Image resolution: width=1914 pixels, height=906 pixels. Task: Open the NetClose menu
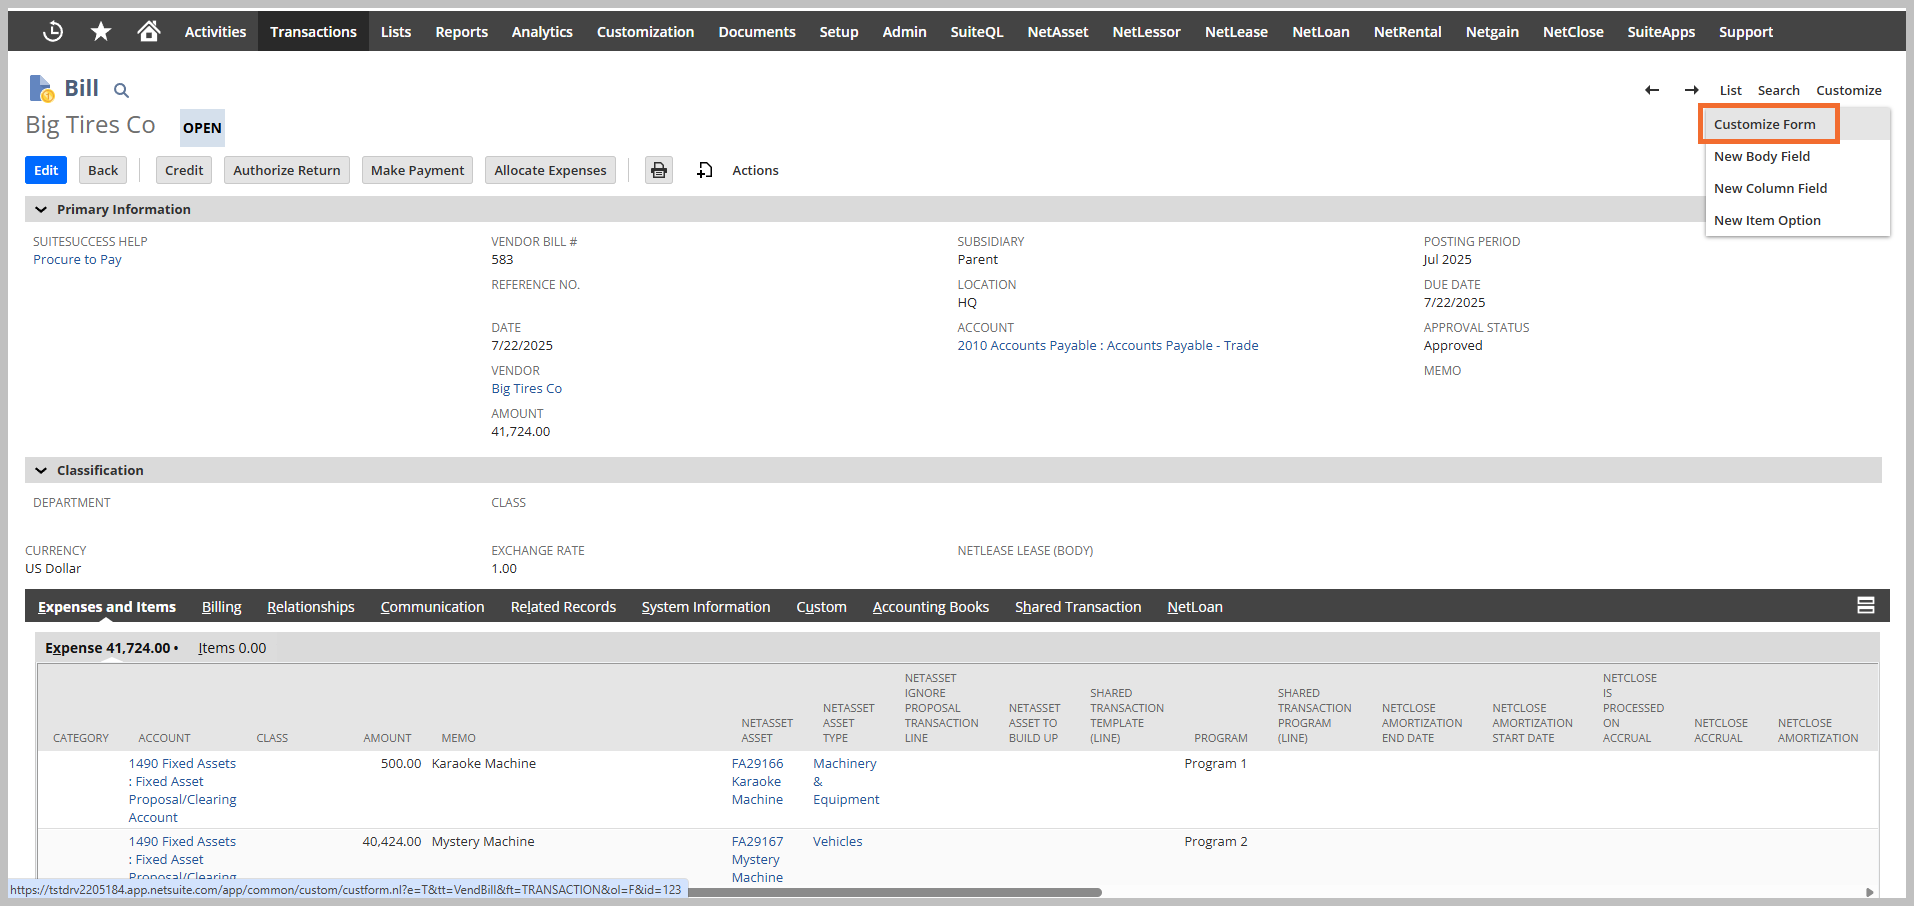(x=1573, y=32)
